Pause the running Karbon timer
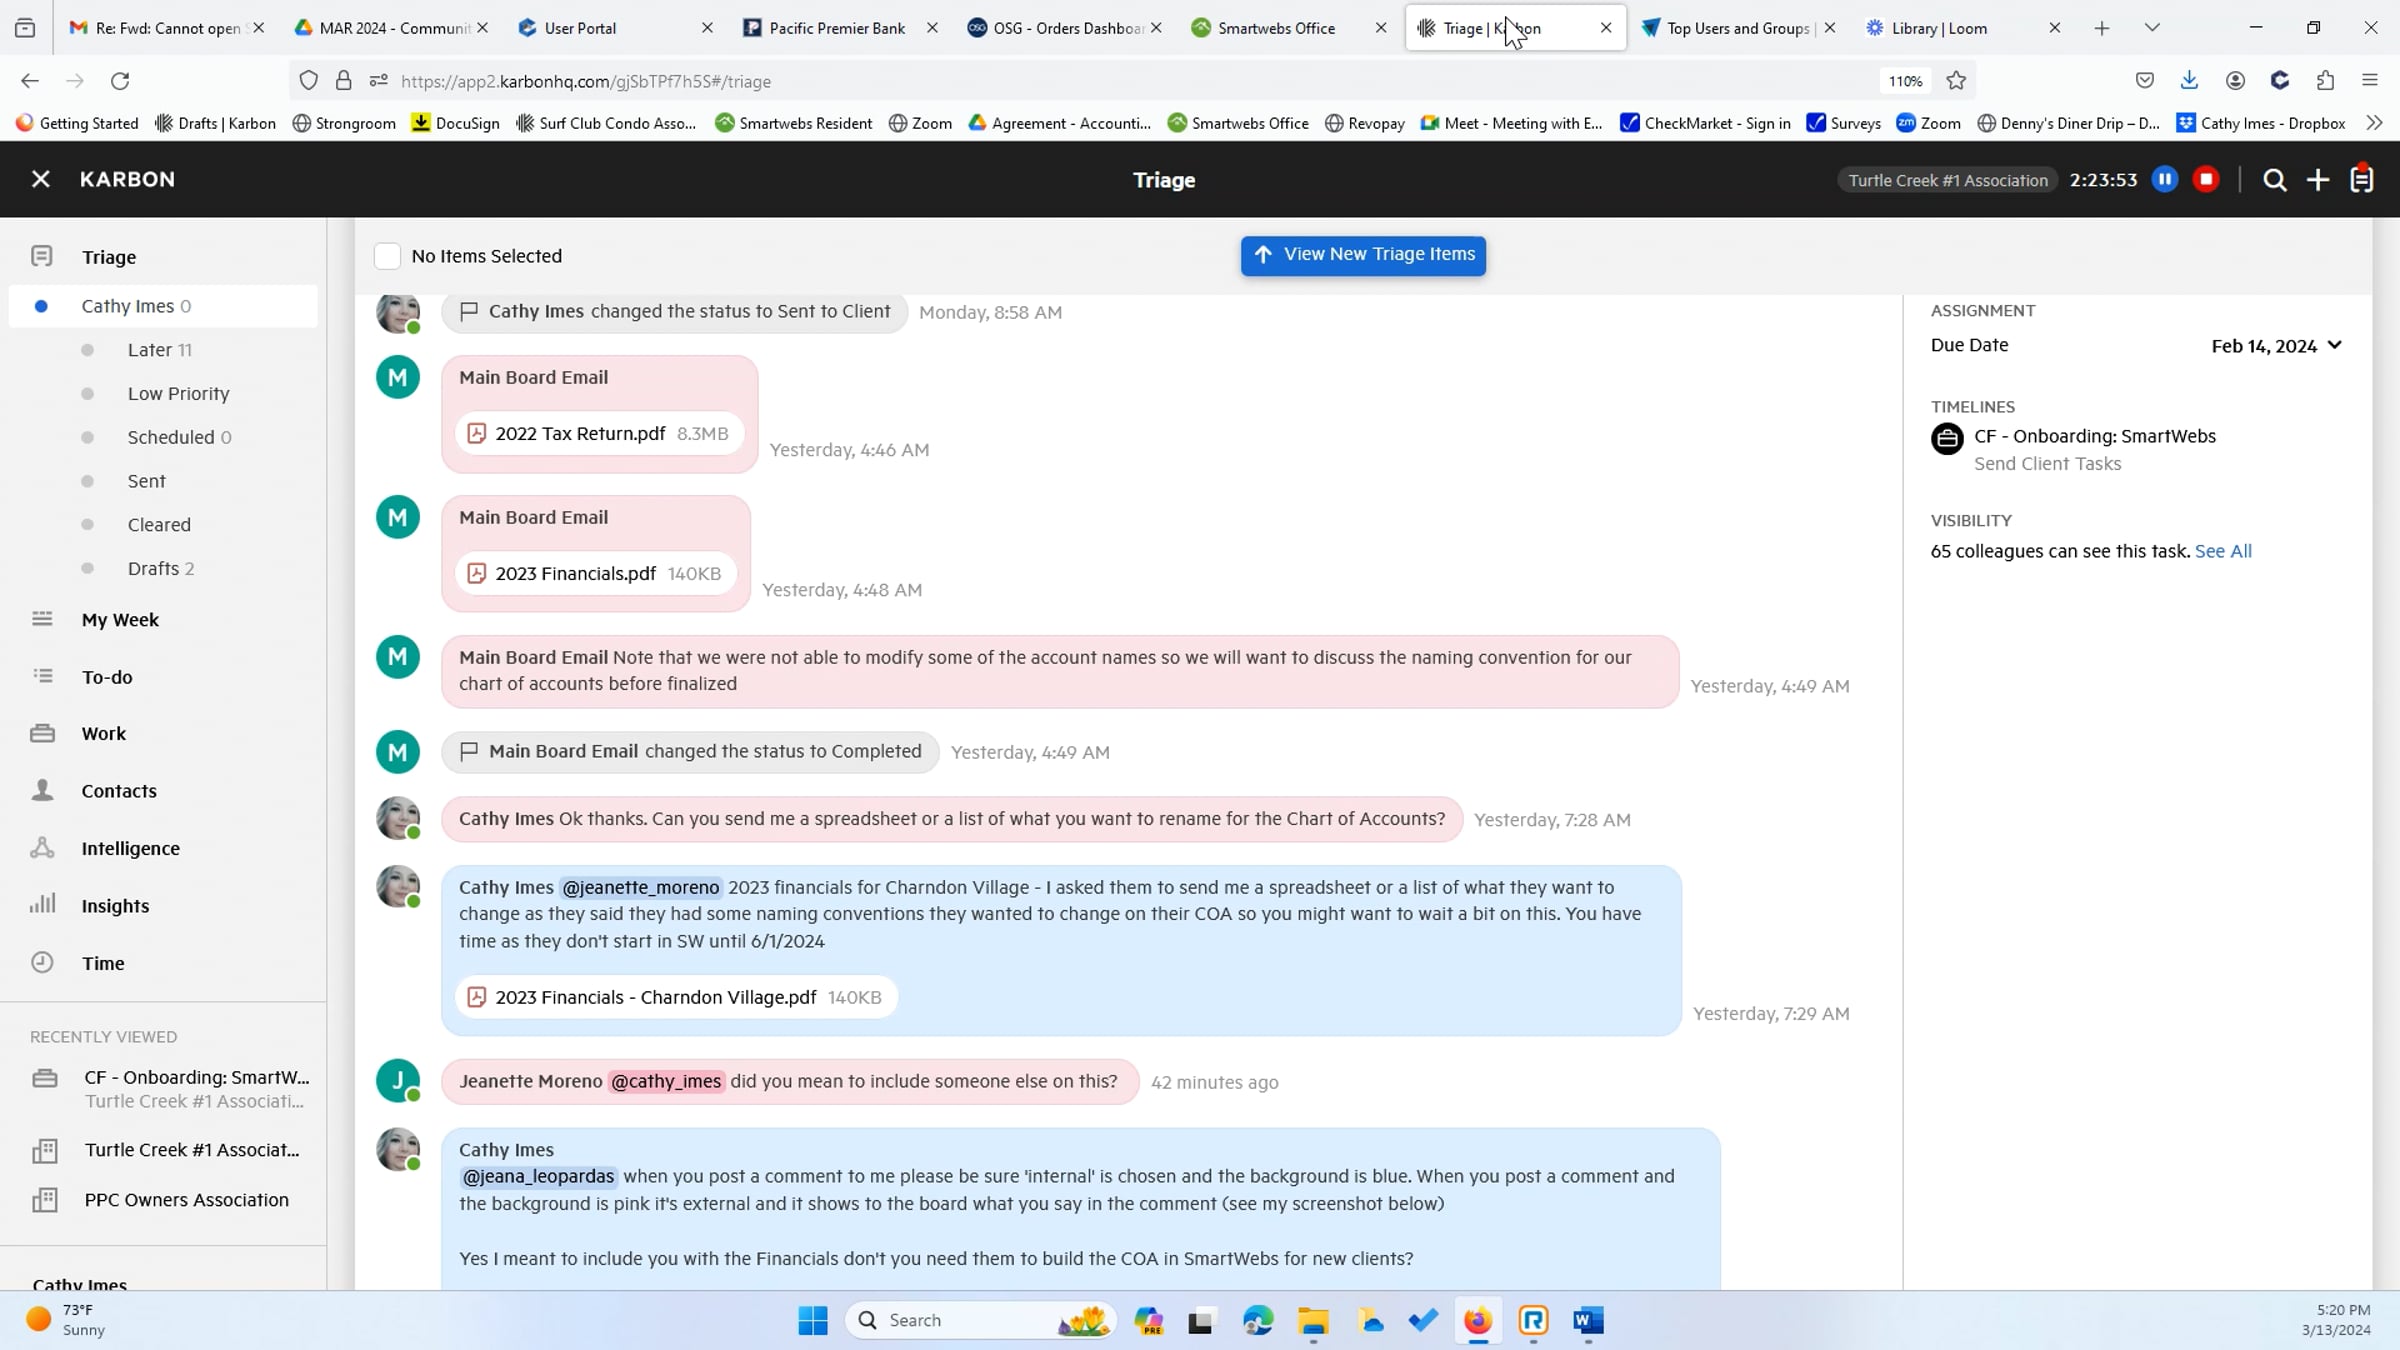Screen dimensions: 2400x1350 (x=2165, y=180)
